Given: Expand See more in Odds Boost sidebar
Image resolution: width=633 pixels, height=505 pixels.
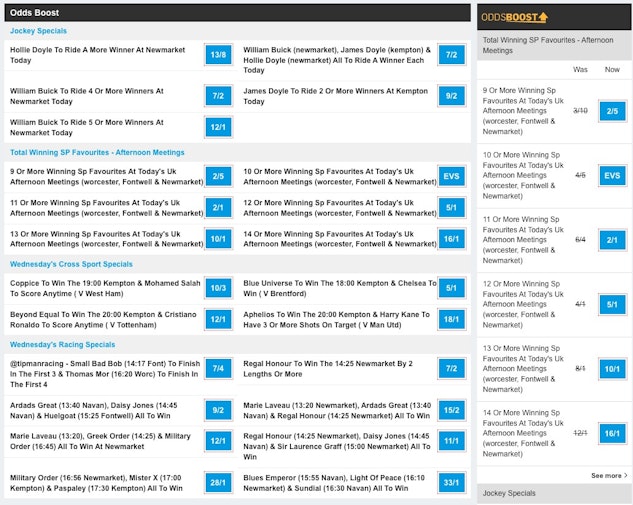Looking at the screenshot, I should (609, 475).
